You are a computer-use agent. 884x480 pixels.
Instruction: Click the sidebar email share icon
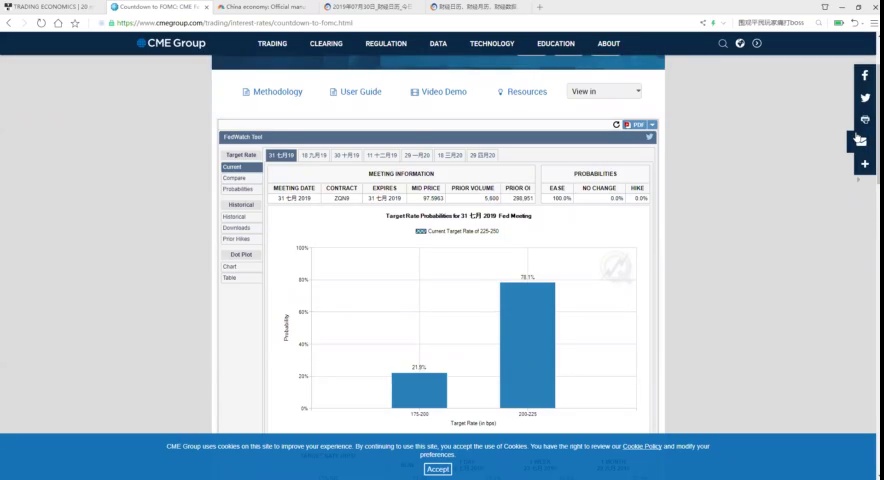click(x=861, y=142)
